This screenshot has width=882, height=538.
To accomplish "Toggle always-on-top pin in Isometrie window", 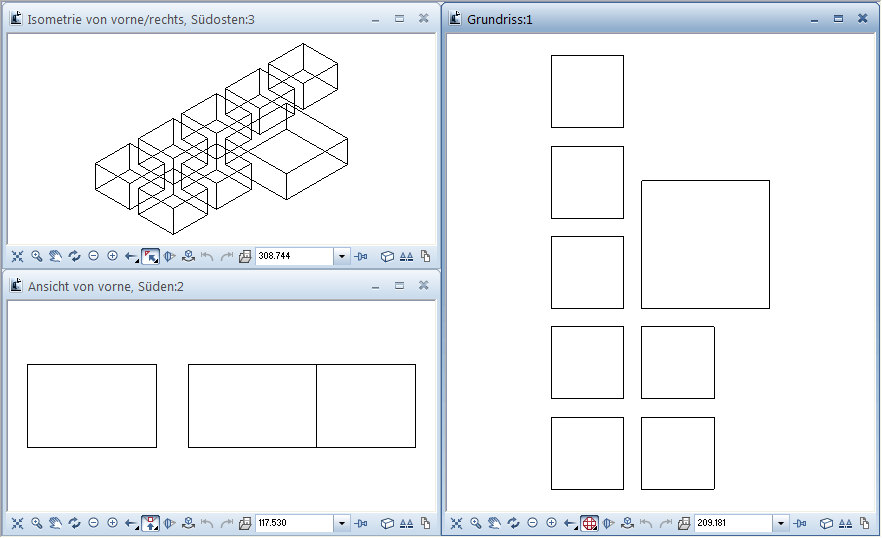I will tap(361, 257).
